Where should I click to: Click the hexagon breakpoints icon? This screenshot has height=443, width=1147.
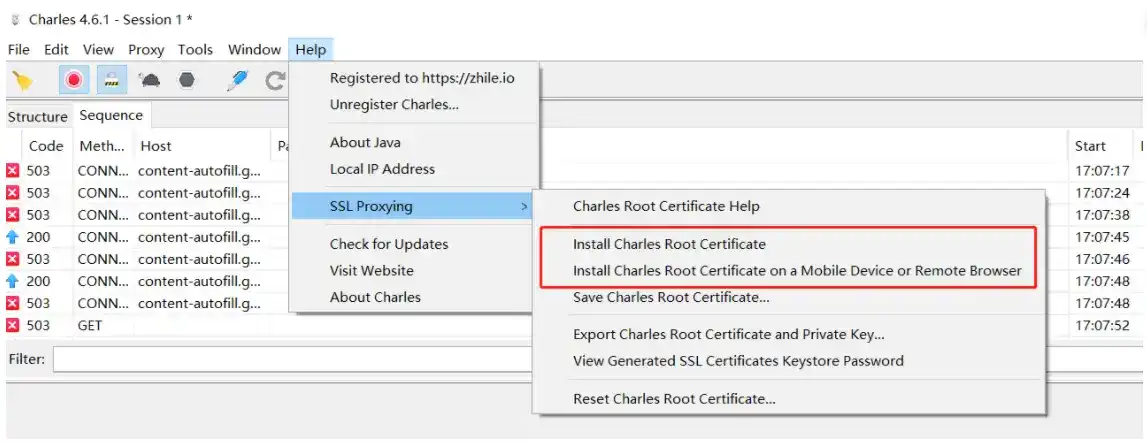point(186,81)
